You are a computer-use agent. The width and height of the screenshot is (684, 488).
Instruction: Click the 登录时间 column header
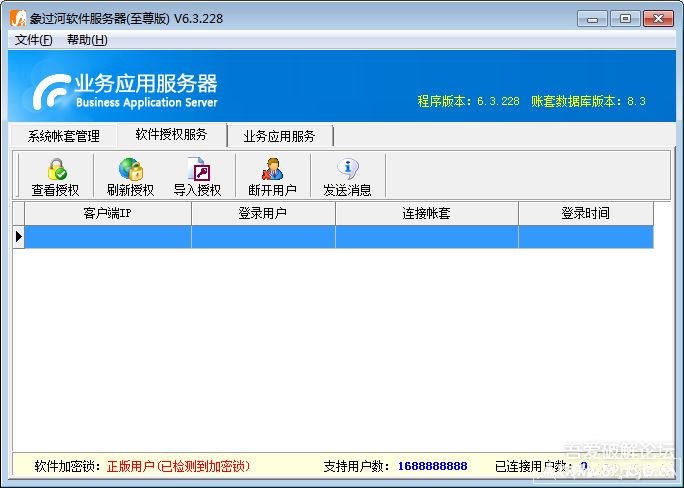586,213
